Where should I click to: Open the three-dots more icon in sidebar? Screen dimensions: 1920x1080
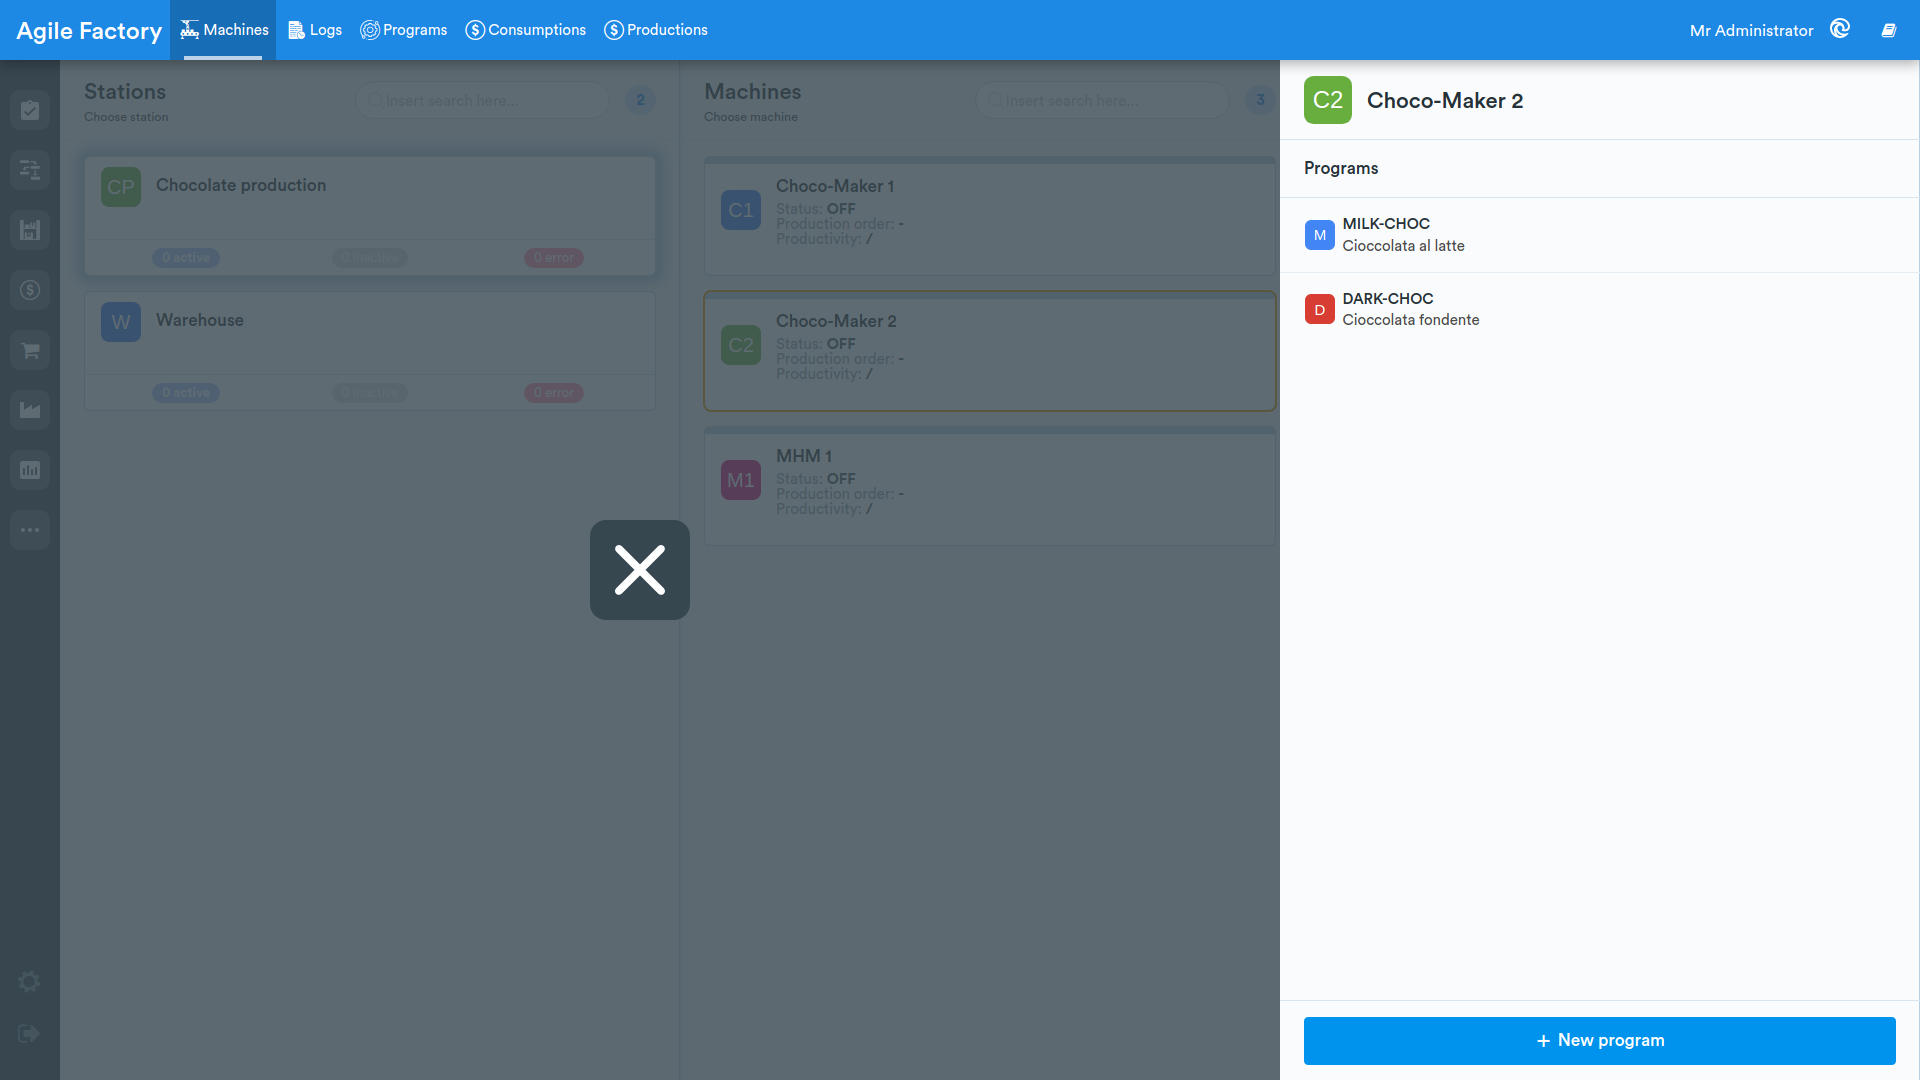point(30,530)
